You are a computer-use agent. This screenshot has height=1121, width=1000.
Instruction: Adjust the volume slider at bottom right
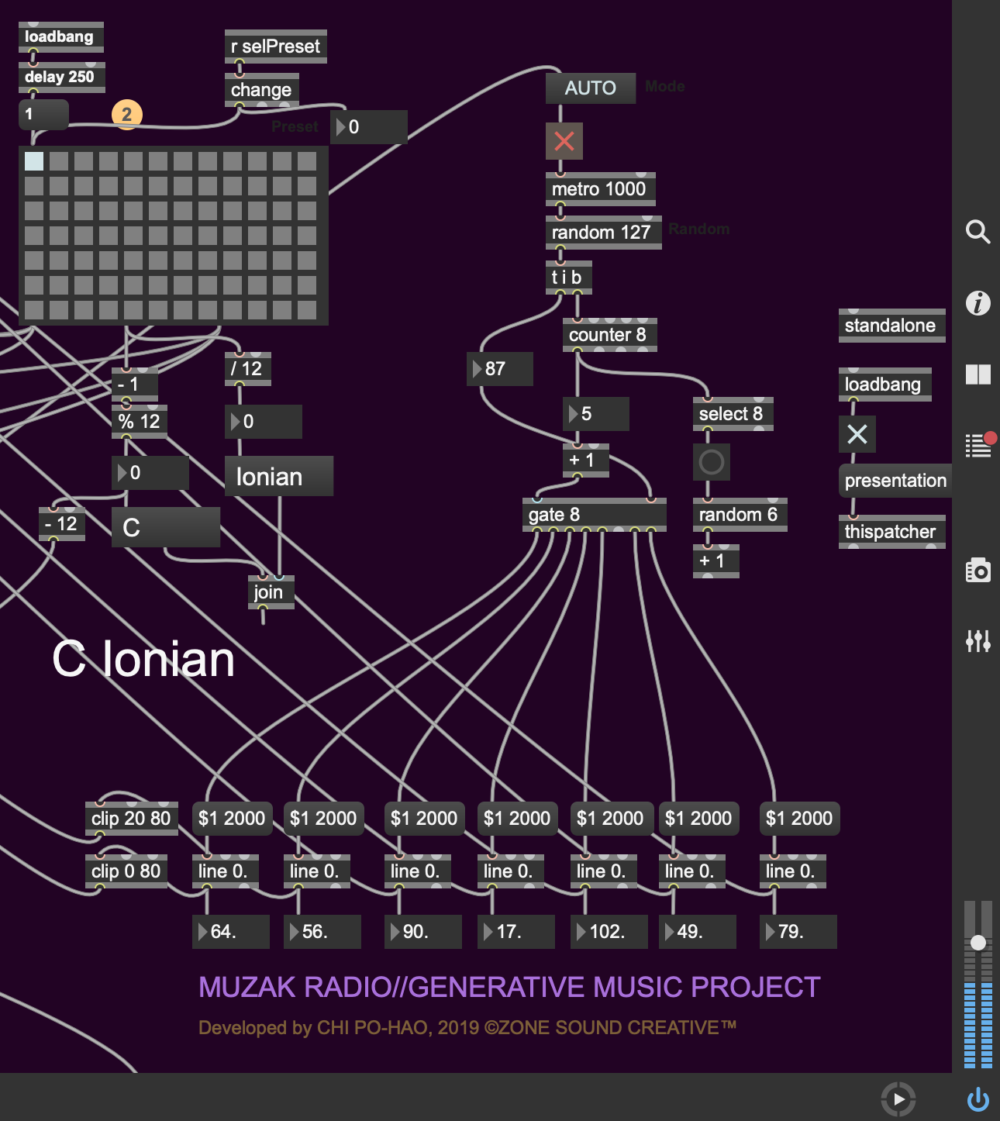(977, 941)
